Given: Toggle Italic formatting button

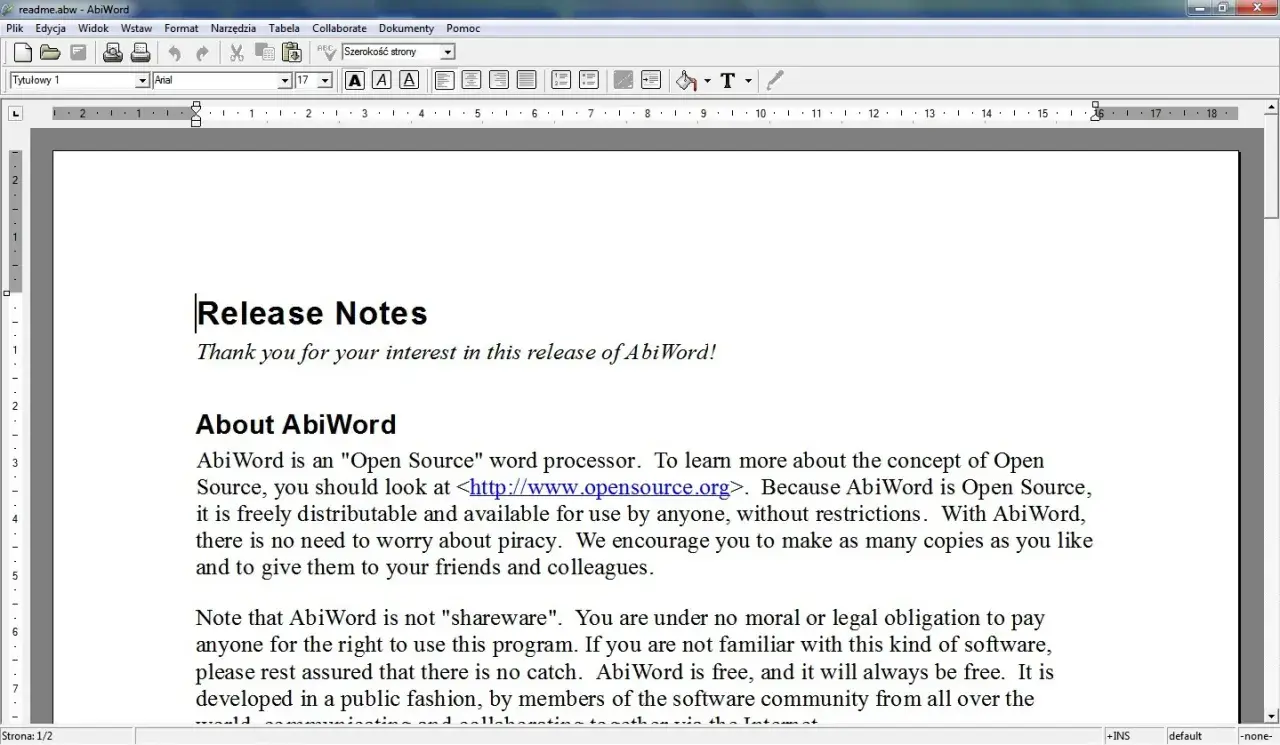Looking at the screenshot, I should [x=381, y=80].
